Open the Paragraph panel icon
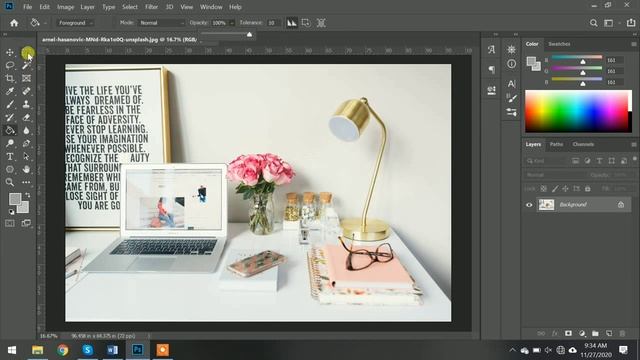The image size is (640, 360). [x=491, y=70]
